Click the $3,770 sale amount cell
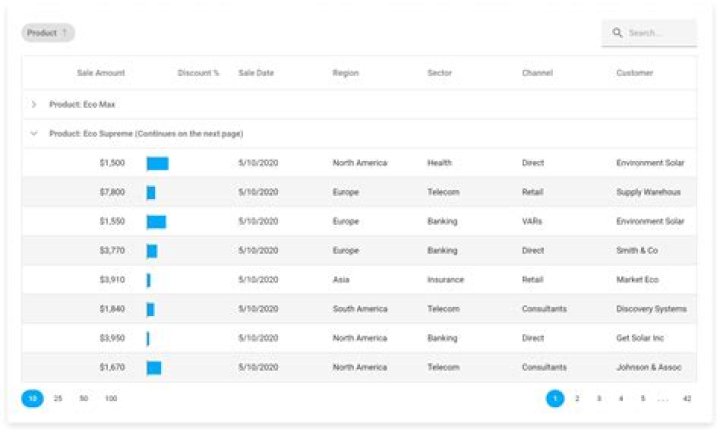This screenshot has height=433, width=720. pos(112,250)
